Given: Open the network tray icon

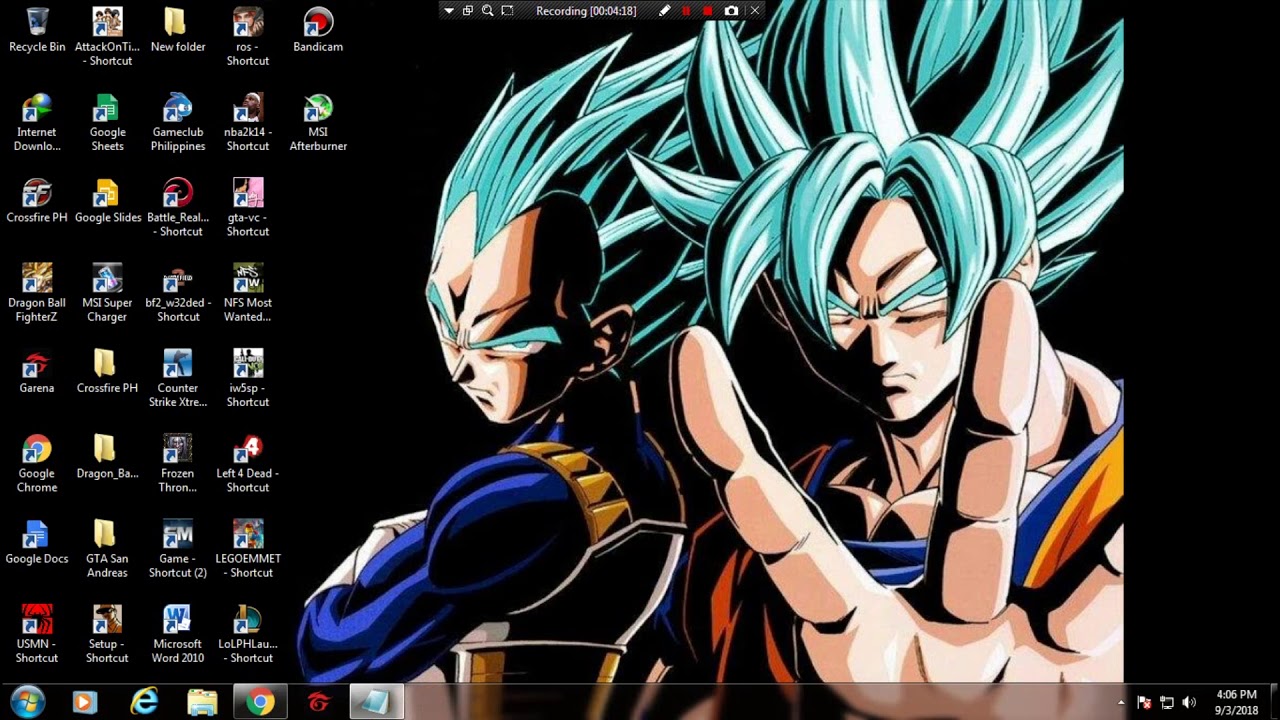Looking at the screenshot, I should (1167, 703).
